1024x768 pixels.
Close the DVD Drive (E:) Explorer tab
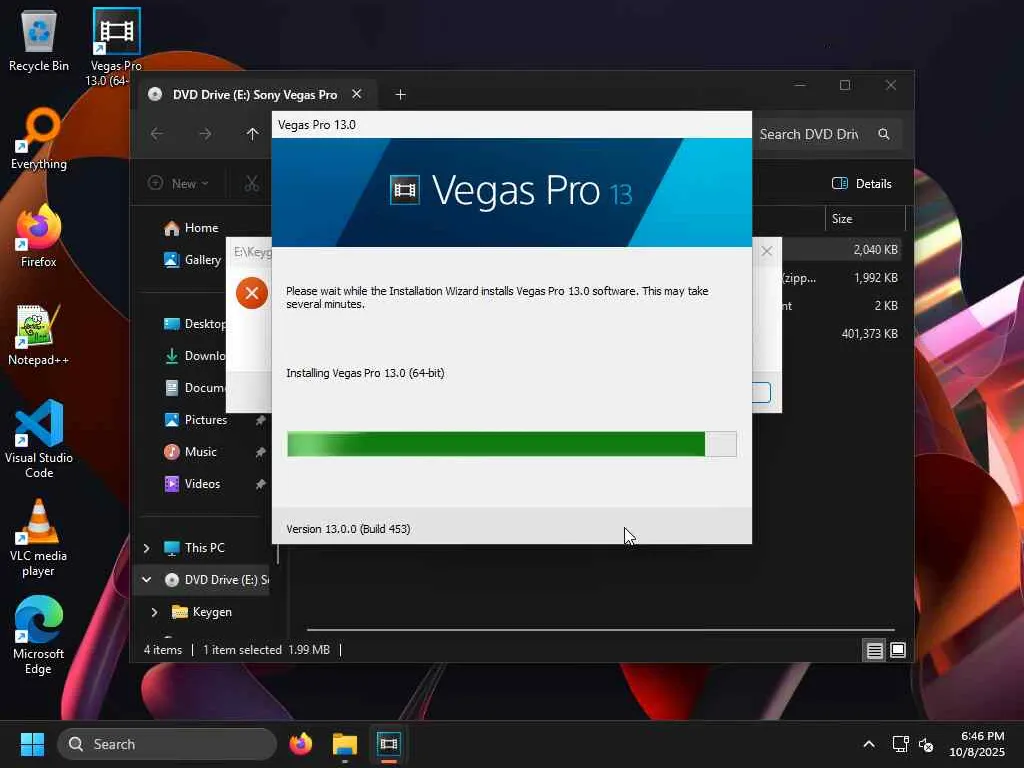357,94
